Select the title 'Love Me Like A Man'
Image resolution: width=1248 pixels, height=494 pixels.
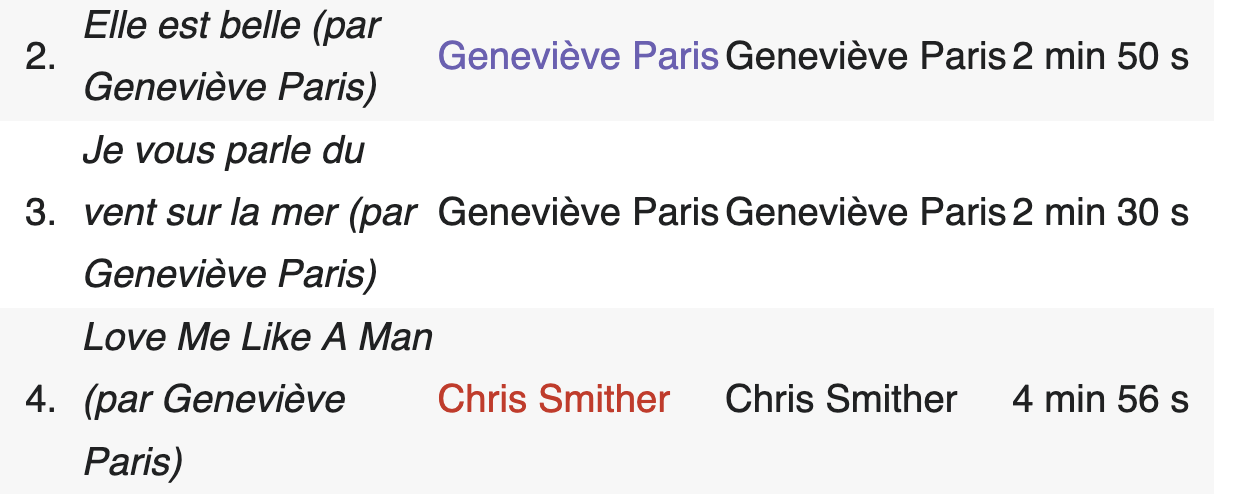pos(258,338)
